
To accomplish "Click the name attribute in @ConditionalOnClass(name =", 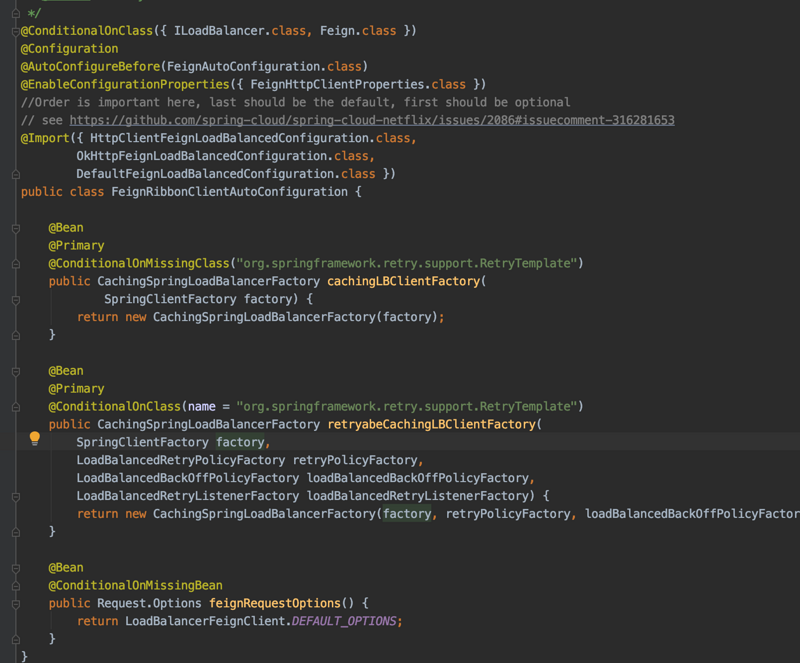I will click(x=202, y=406).
